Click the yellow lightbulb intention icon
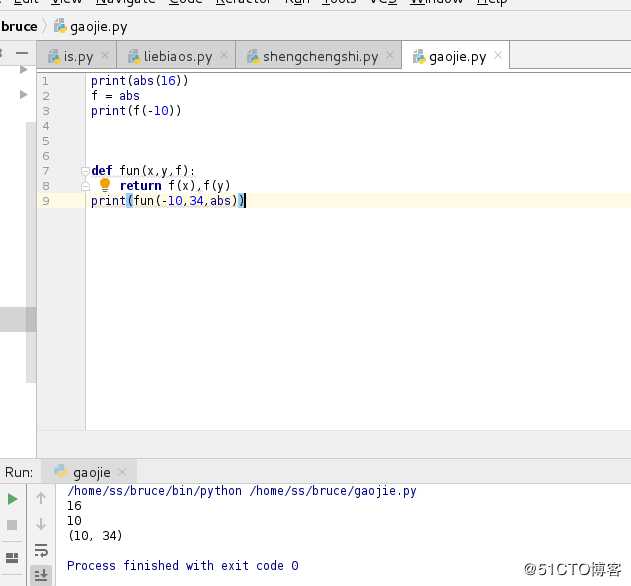This screenshot has height=586, width=631. (105, 185)
